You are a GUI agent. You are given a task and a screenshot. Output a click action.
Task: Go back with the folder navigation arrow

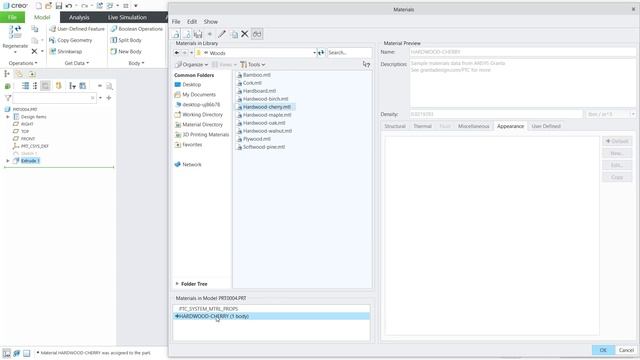(x=177, y=53)
